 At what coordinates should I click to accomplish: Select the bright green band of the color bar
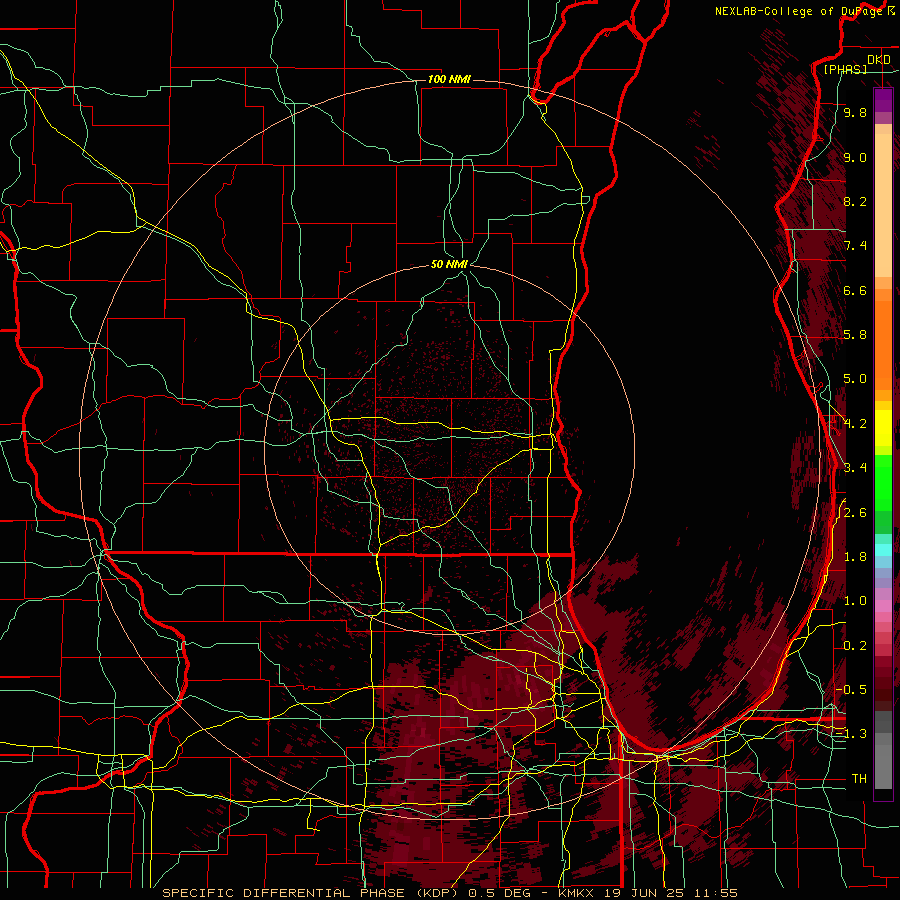point(883,483)
